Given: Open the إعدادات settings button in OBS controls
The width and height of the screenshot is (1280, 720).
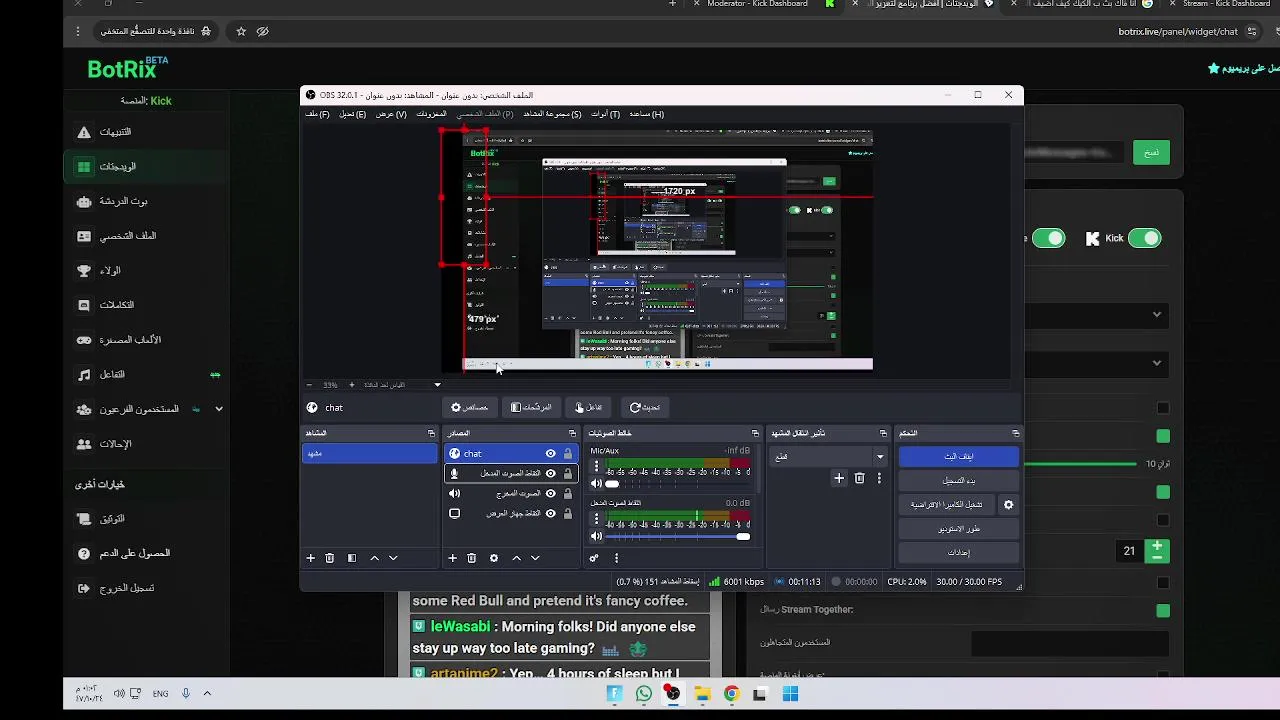Looking at the screenshot, I should [x=959, y=553].
